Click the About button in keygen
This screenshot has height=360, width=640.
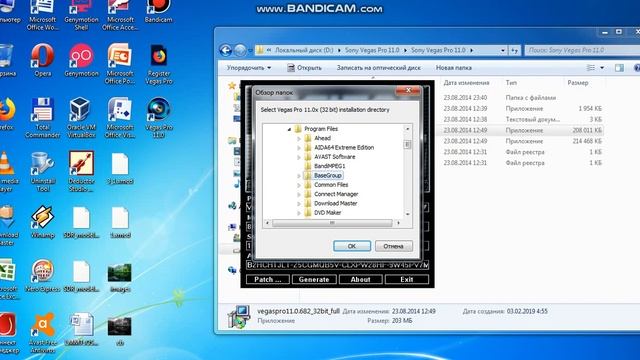click(360, 280)
